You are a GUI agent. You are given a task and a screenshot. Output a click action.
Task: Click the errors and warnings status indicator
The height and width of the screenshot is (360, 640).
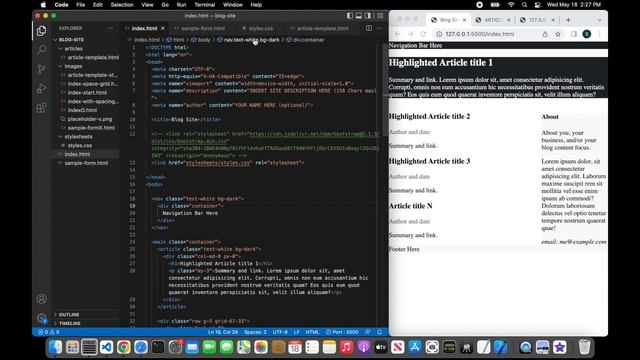click(x=49, y=332)
